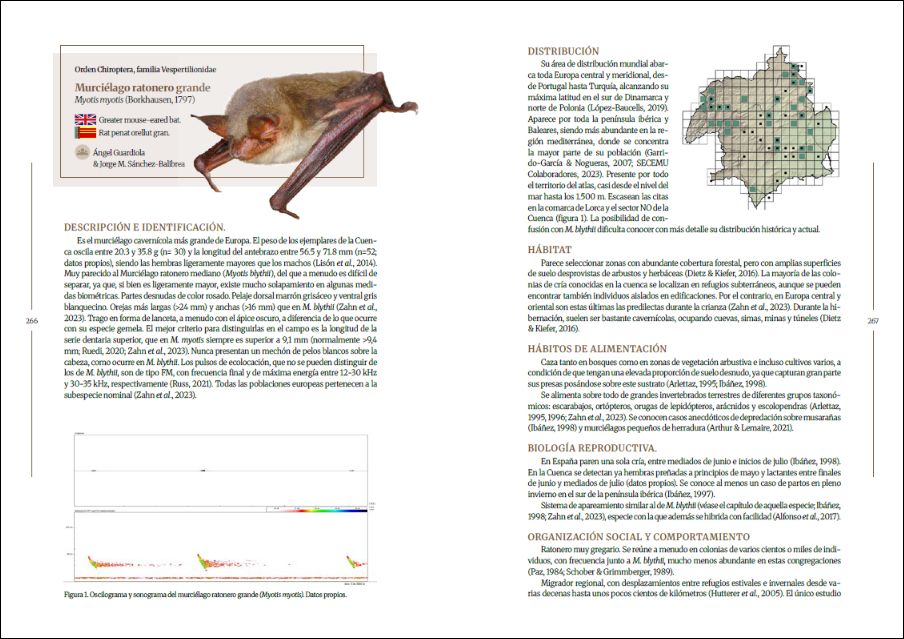The width and height of the screenshot is (904, 639).
Task: Click the title 'Murciélago ratonero grande'
Action: [x=142, y=88]
